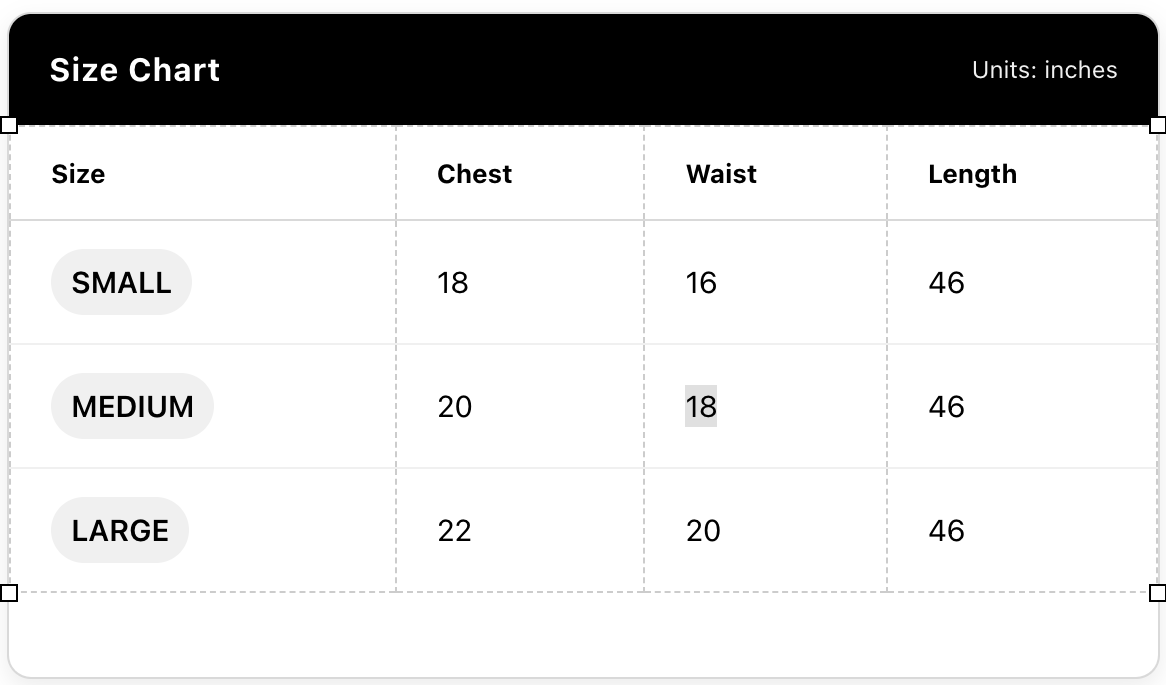
Task: Click the highlighted waist value 18 for Medium
Action: tap(701, 407)
